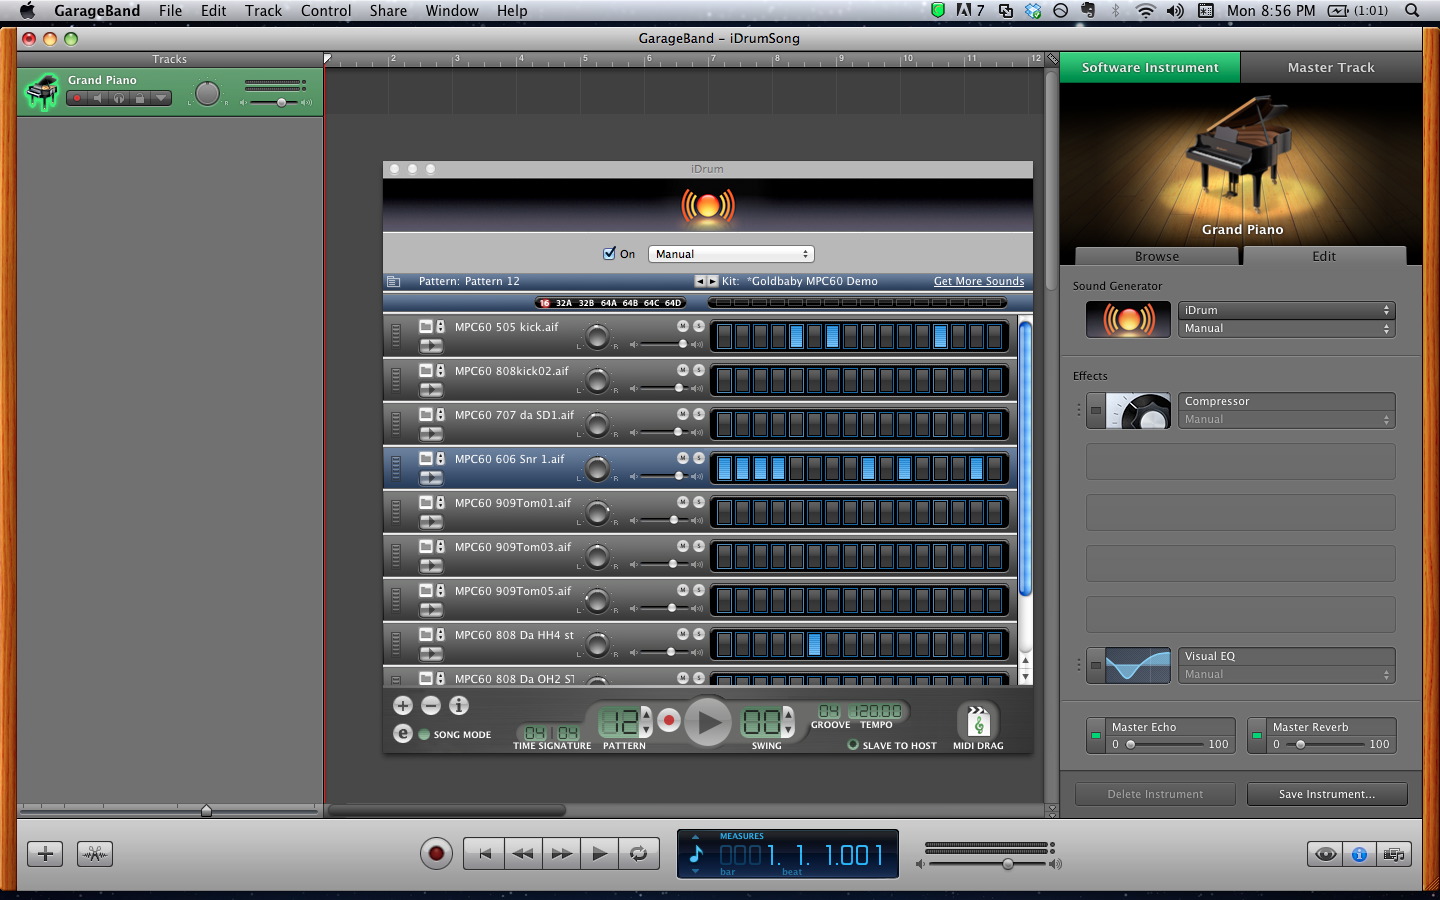The image size is (1440, 900).
Task: Toggle Song Mode in iDrum
Action: (x=424, y=735)
